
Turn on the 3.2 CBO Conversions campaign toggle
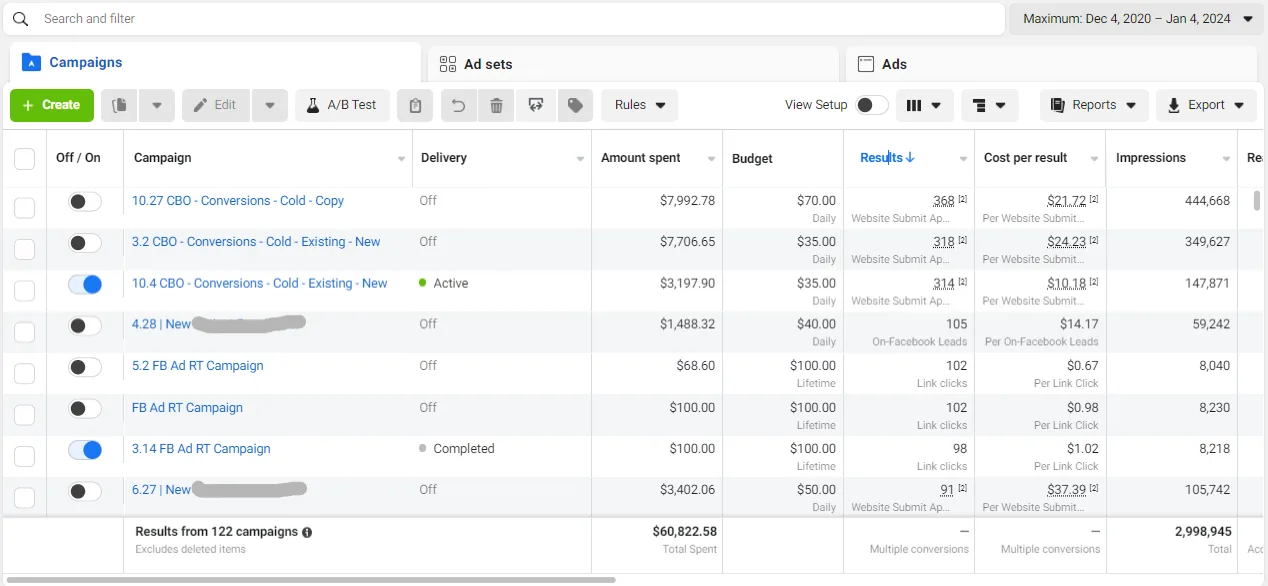pos(85,242)
